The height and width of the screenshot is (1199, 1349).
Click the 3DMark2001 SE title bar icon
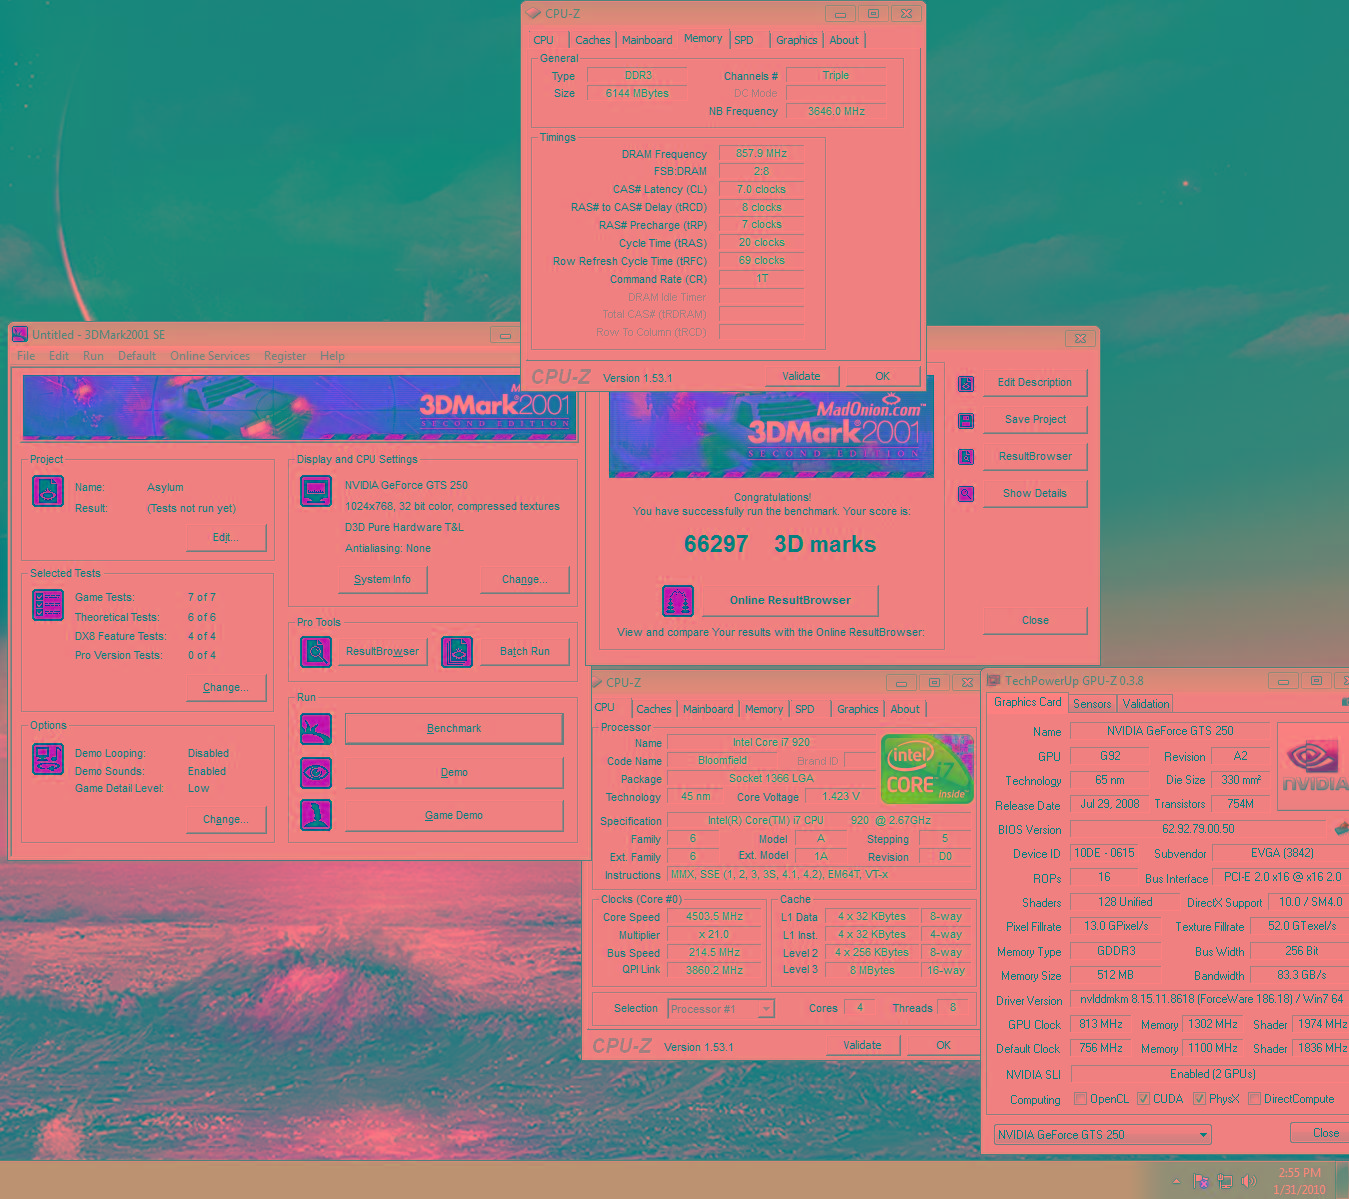coord(20,334)
